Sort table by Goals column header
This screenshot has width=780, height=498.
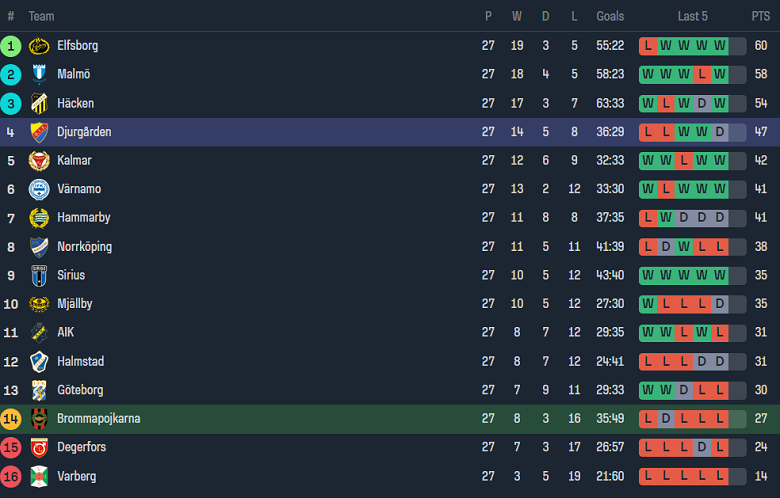pos(610,16)
